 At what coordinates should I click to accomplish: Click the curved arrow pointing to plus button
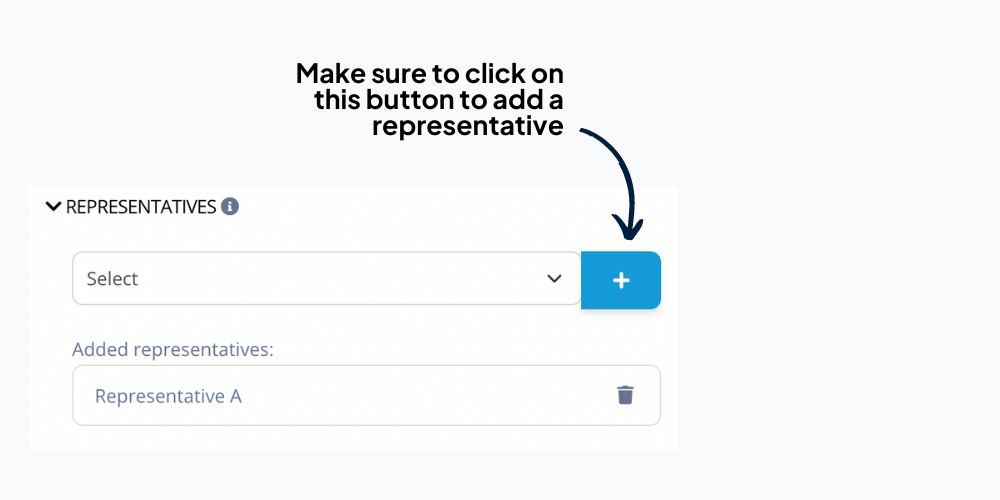(615, 182)
